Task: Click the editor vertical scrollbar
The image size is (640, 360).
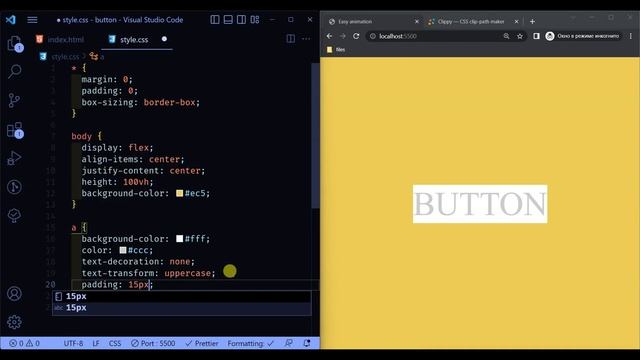Action: (x=315, y=136)
